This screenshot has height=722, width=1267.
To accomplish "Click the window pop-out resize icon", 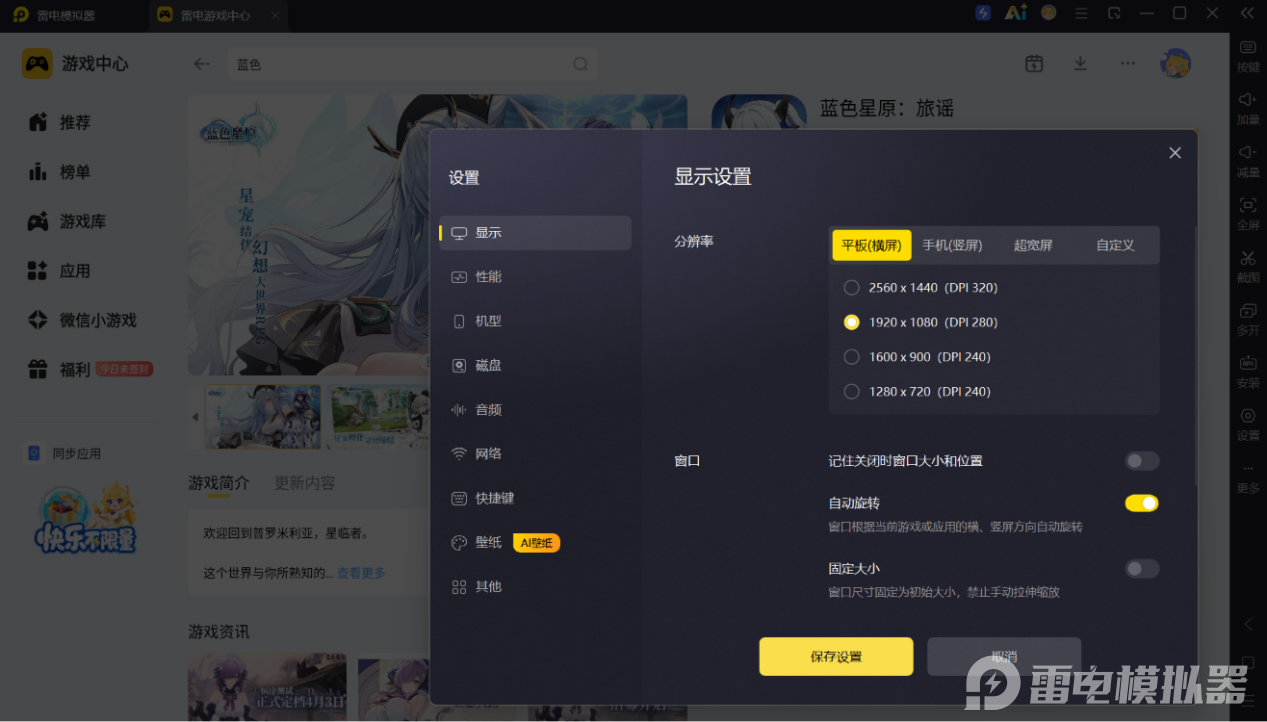I will point(1114,13).
